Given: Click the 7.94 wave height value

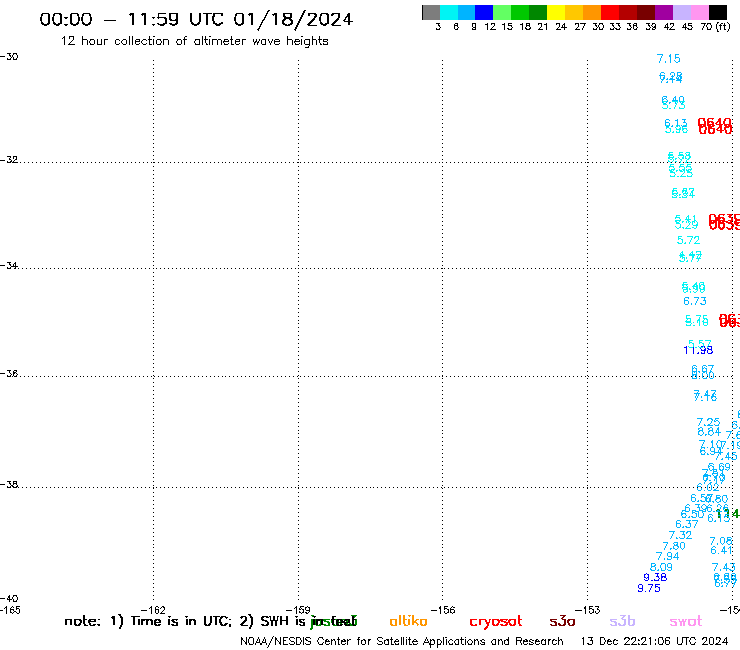Looking at the screenshot, I should click(668, 557).
